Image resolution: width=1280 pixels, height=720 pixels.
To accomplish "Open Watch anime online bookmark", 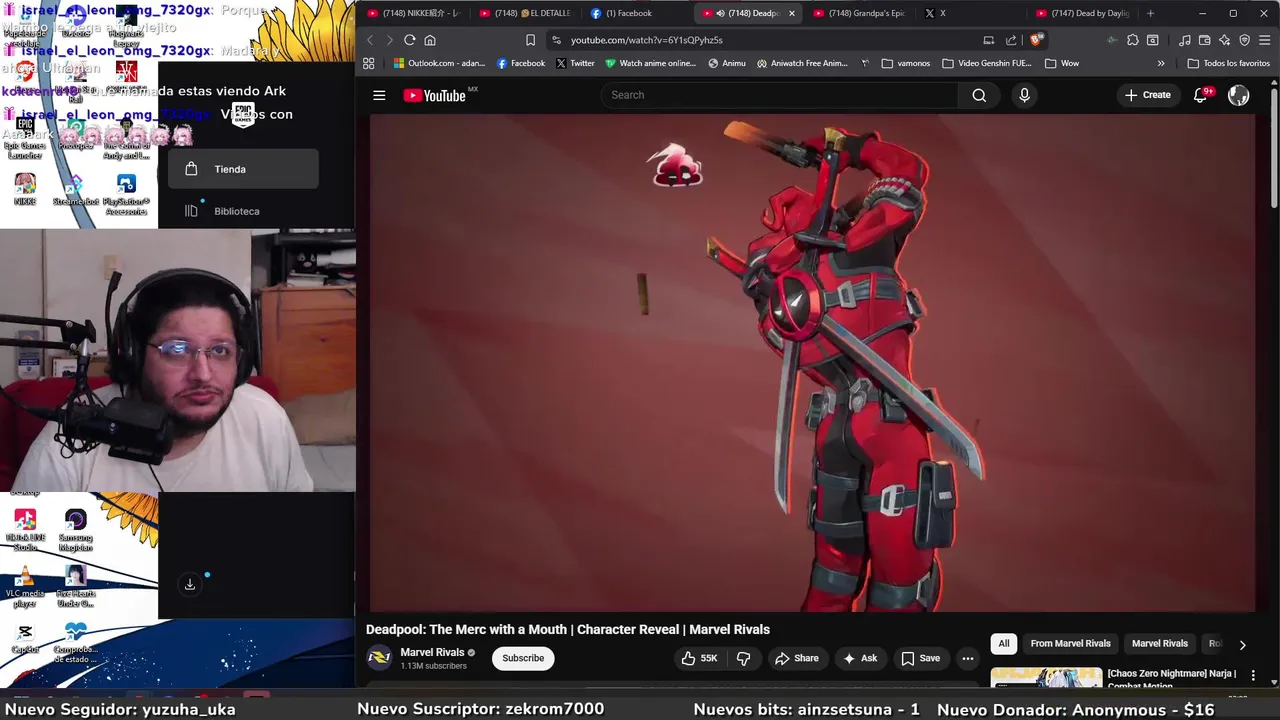I will [650, 63].
